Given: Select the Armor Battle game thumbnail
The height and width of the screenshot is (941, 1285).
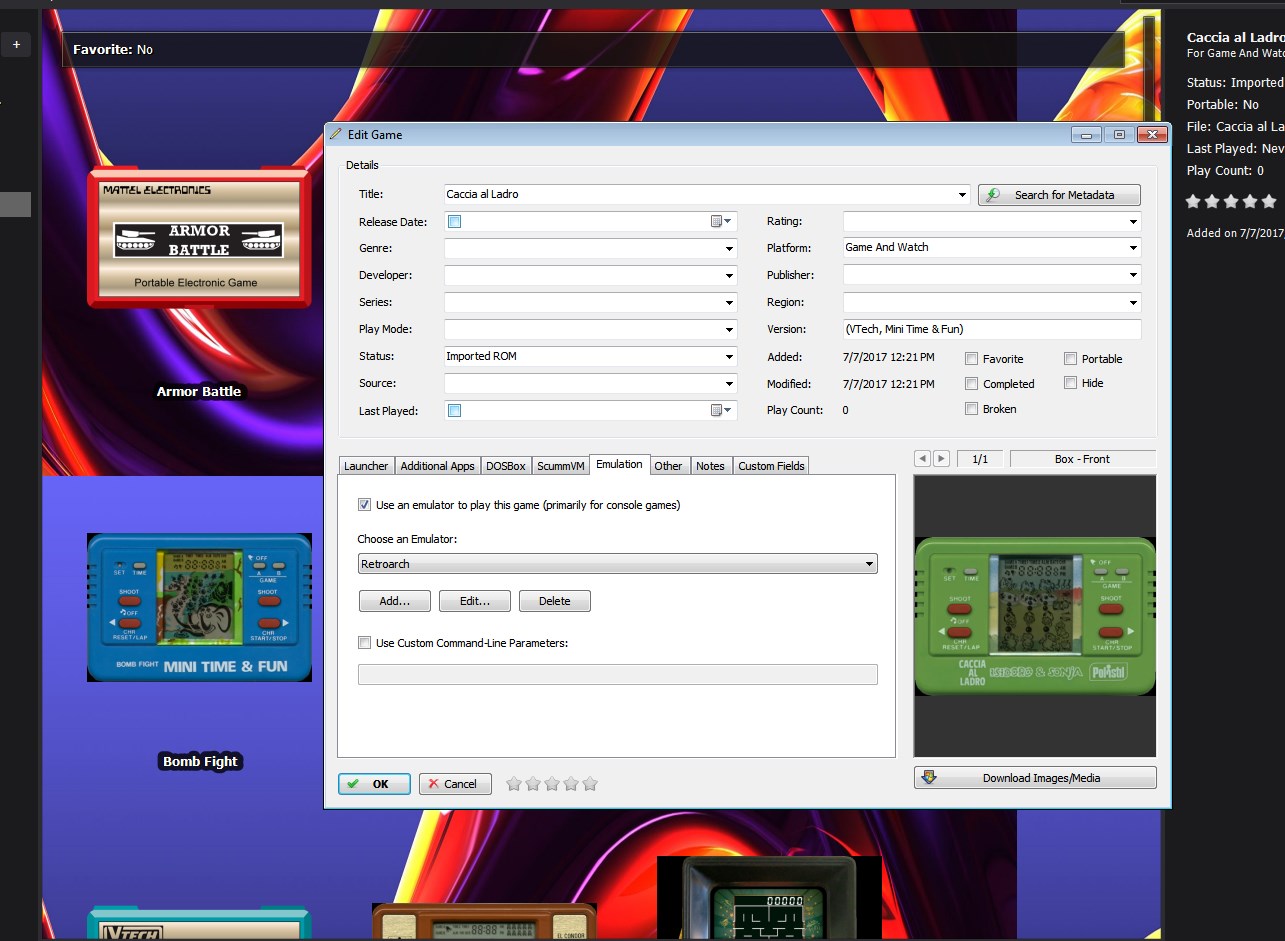Looking at the screenshot, I should click(199, 236).
